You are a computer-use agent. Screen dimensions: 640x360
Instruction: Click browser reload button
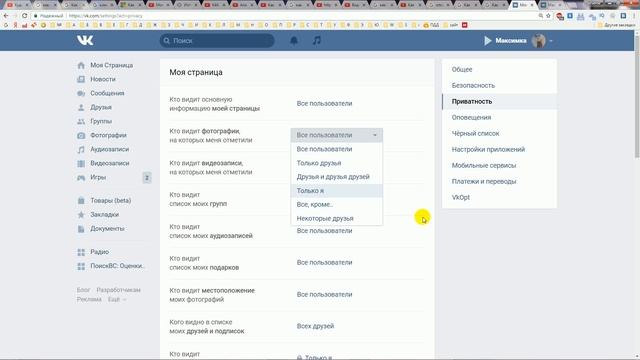point(24,16)
